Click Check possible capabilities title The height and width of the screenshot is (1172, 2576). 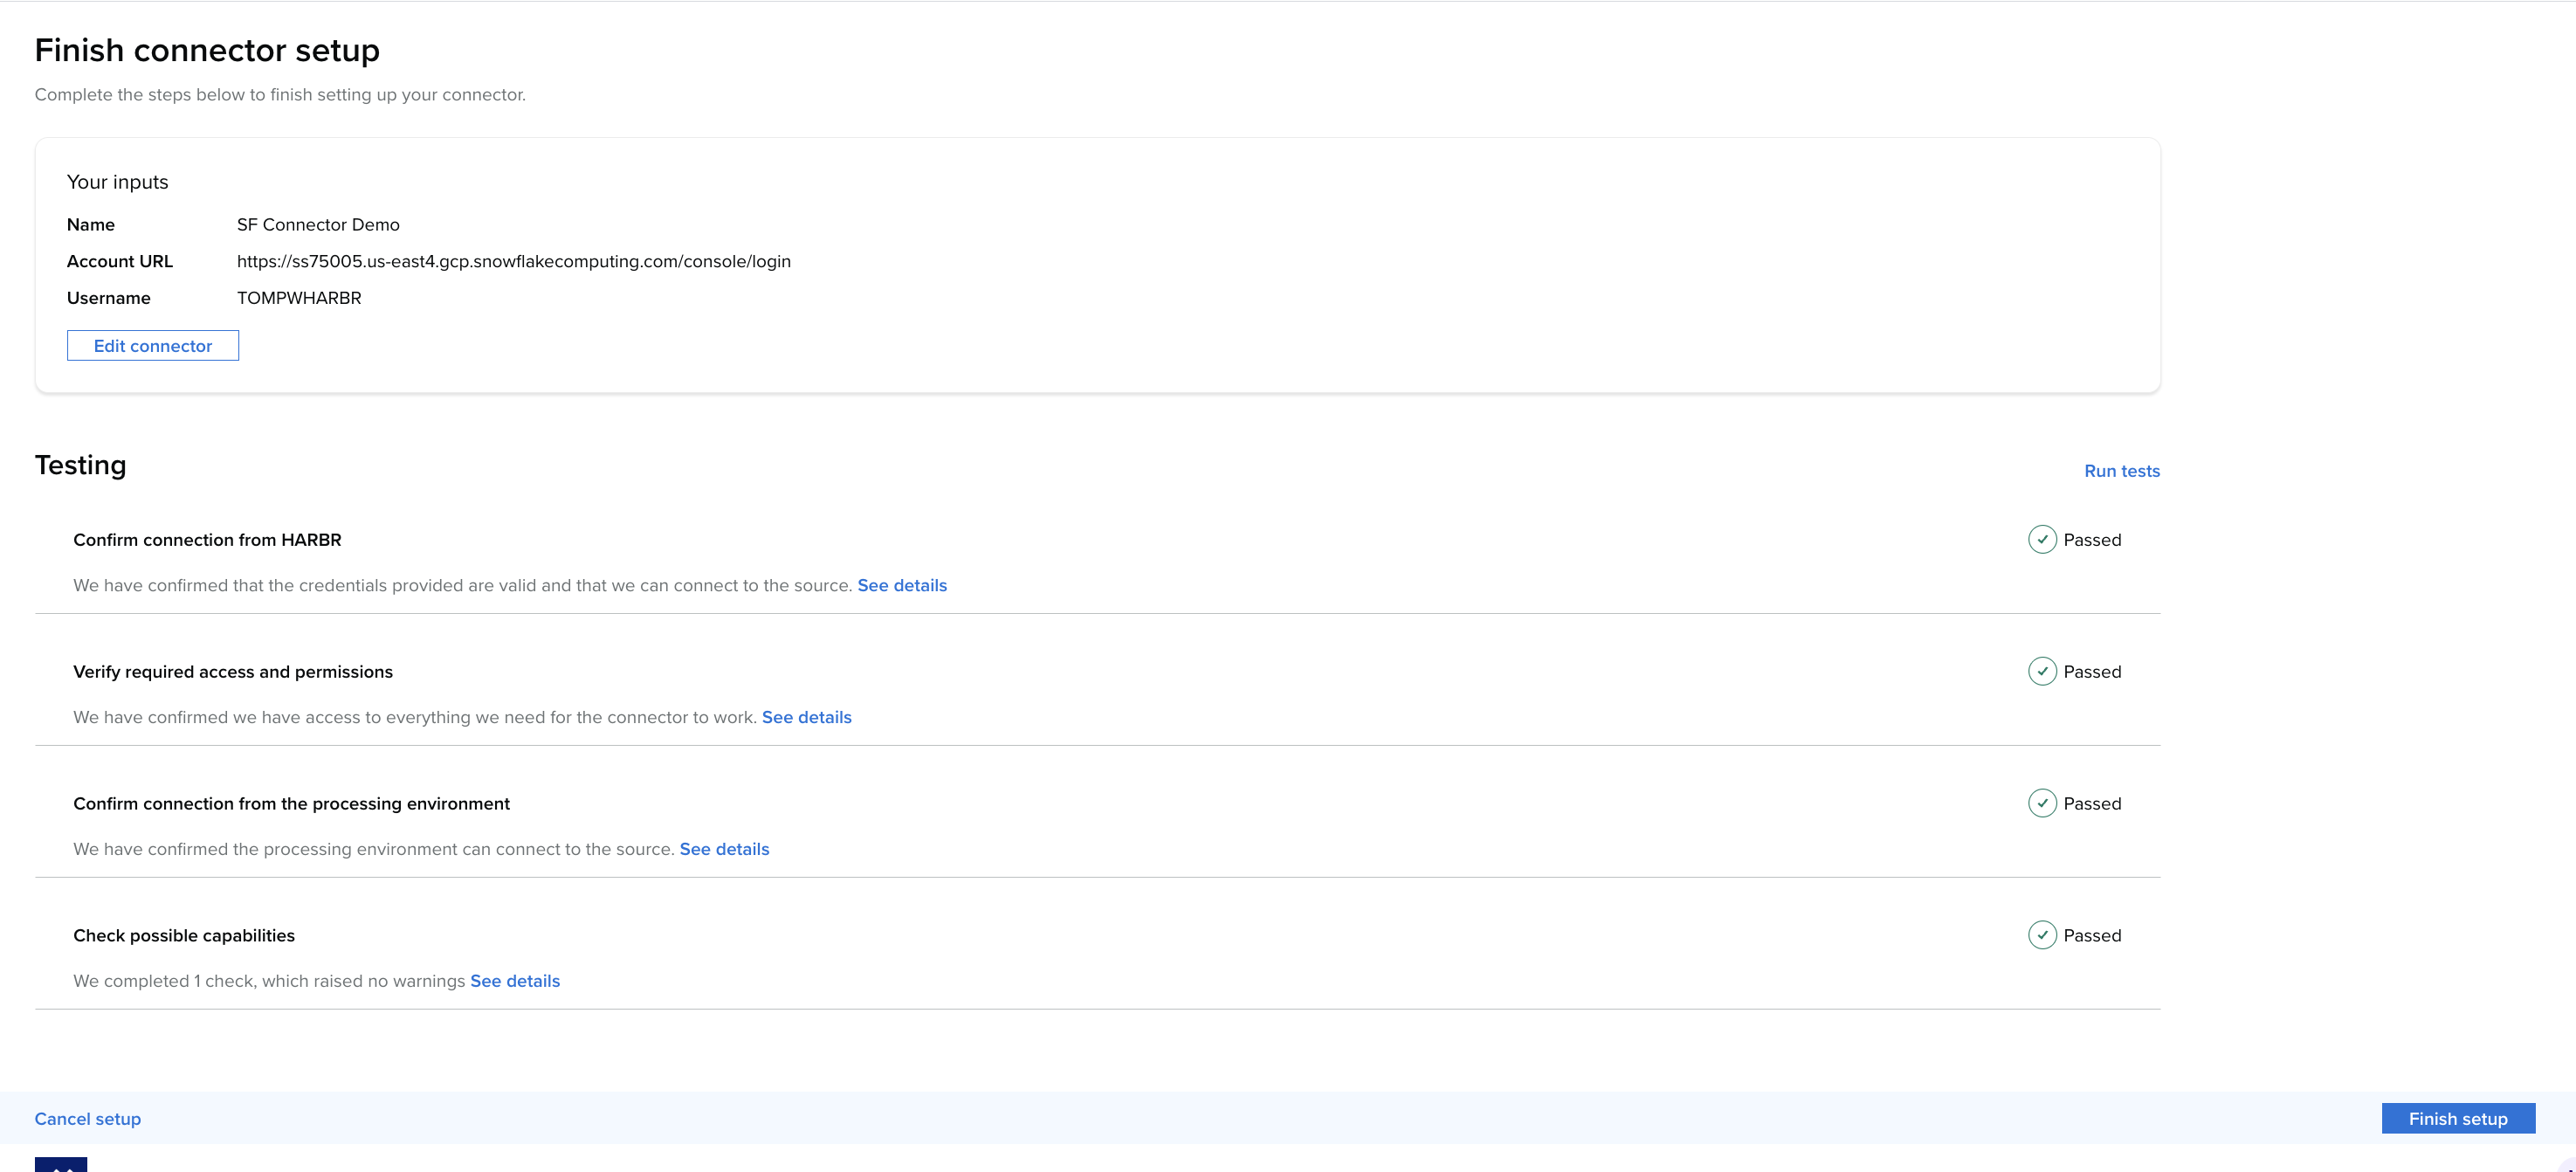[184, 936]
